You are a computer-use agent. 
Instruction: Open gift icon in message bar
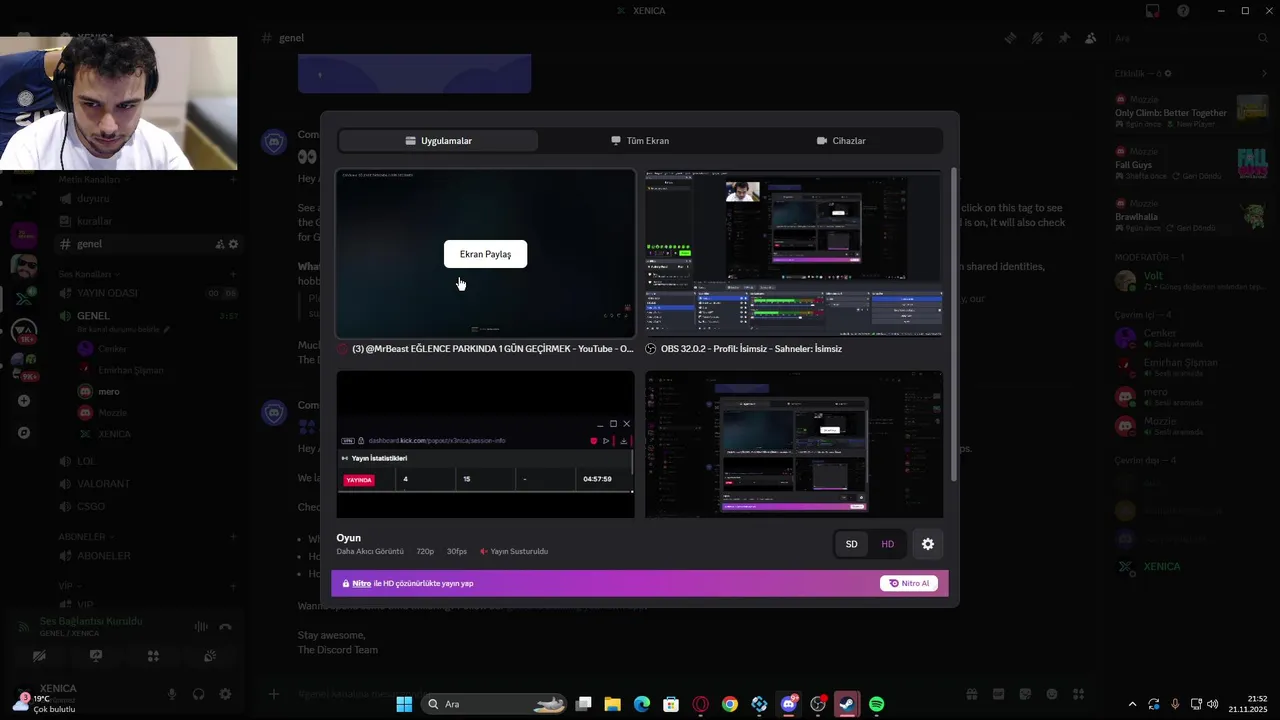[971, 694]
